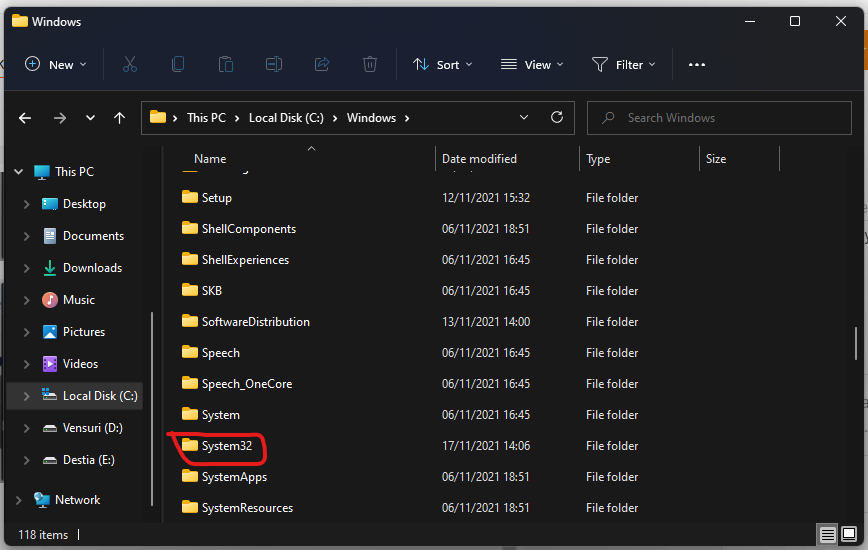Click Windows breadcrumb in address bar
868x550 pixels.
[371, 118]
